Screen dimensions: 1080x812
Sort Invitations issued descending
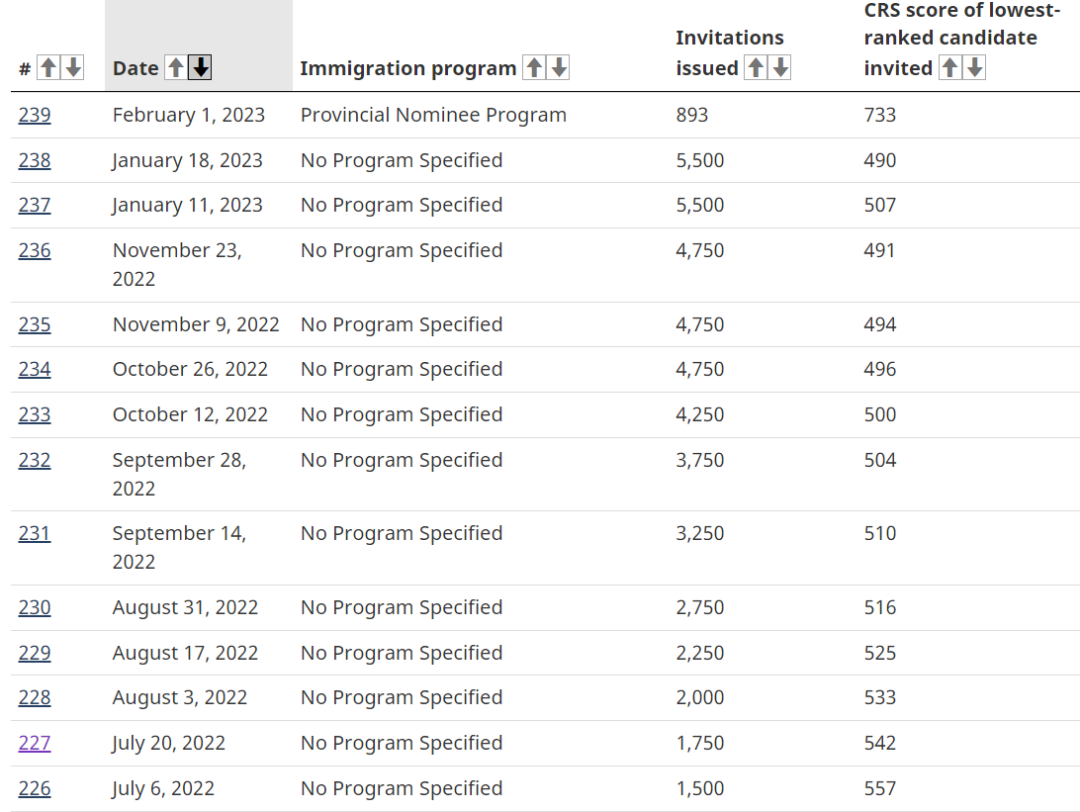781,68
